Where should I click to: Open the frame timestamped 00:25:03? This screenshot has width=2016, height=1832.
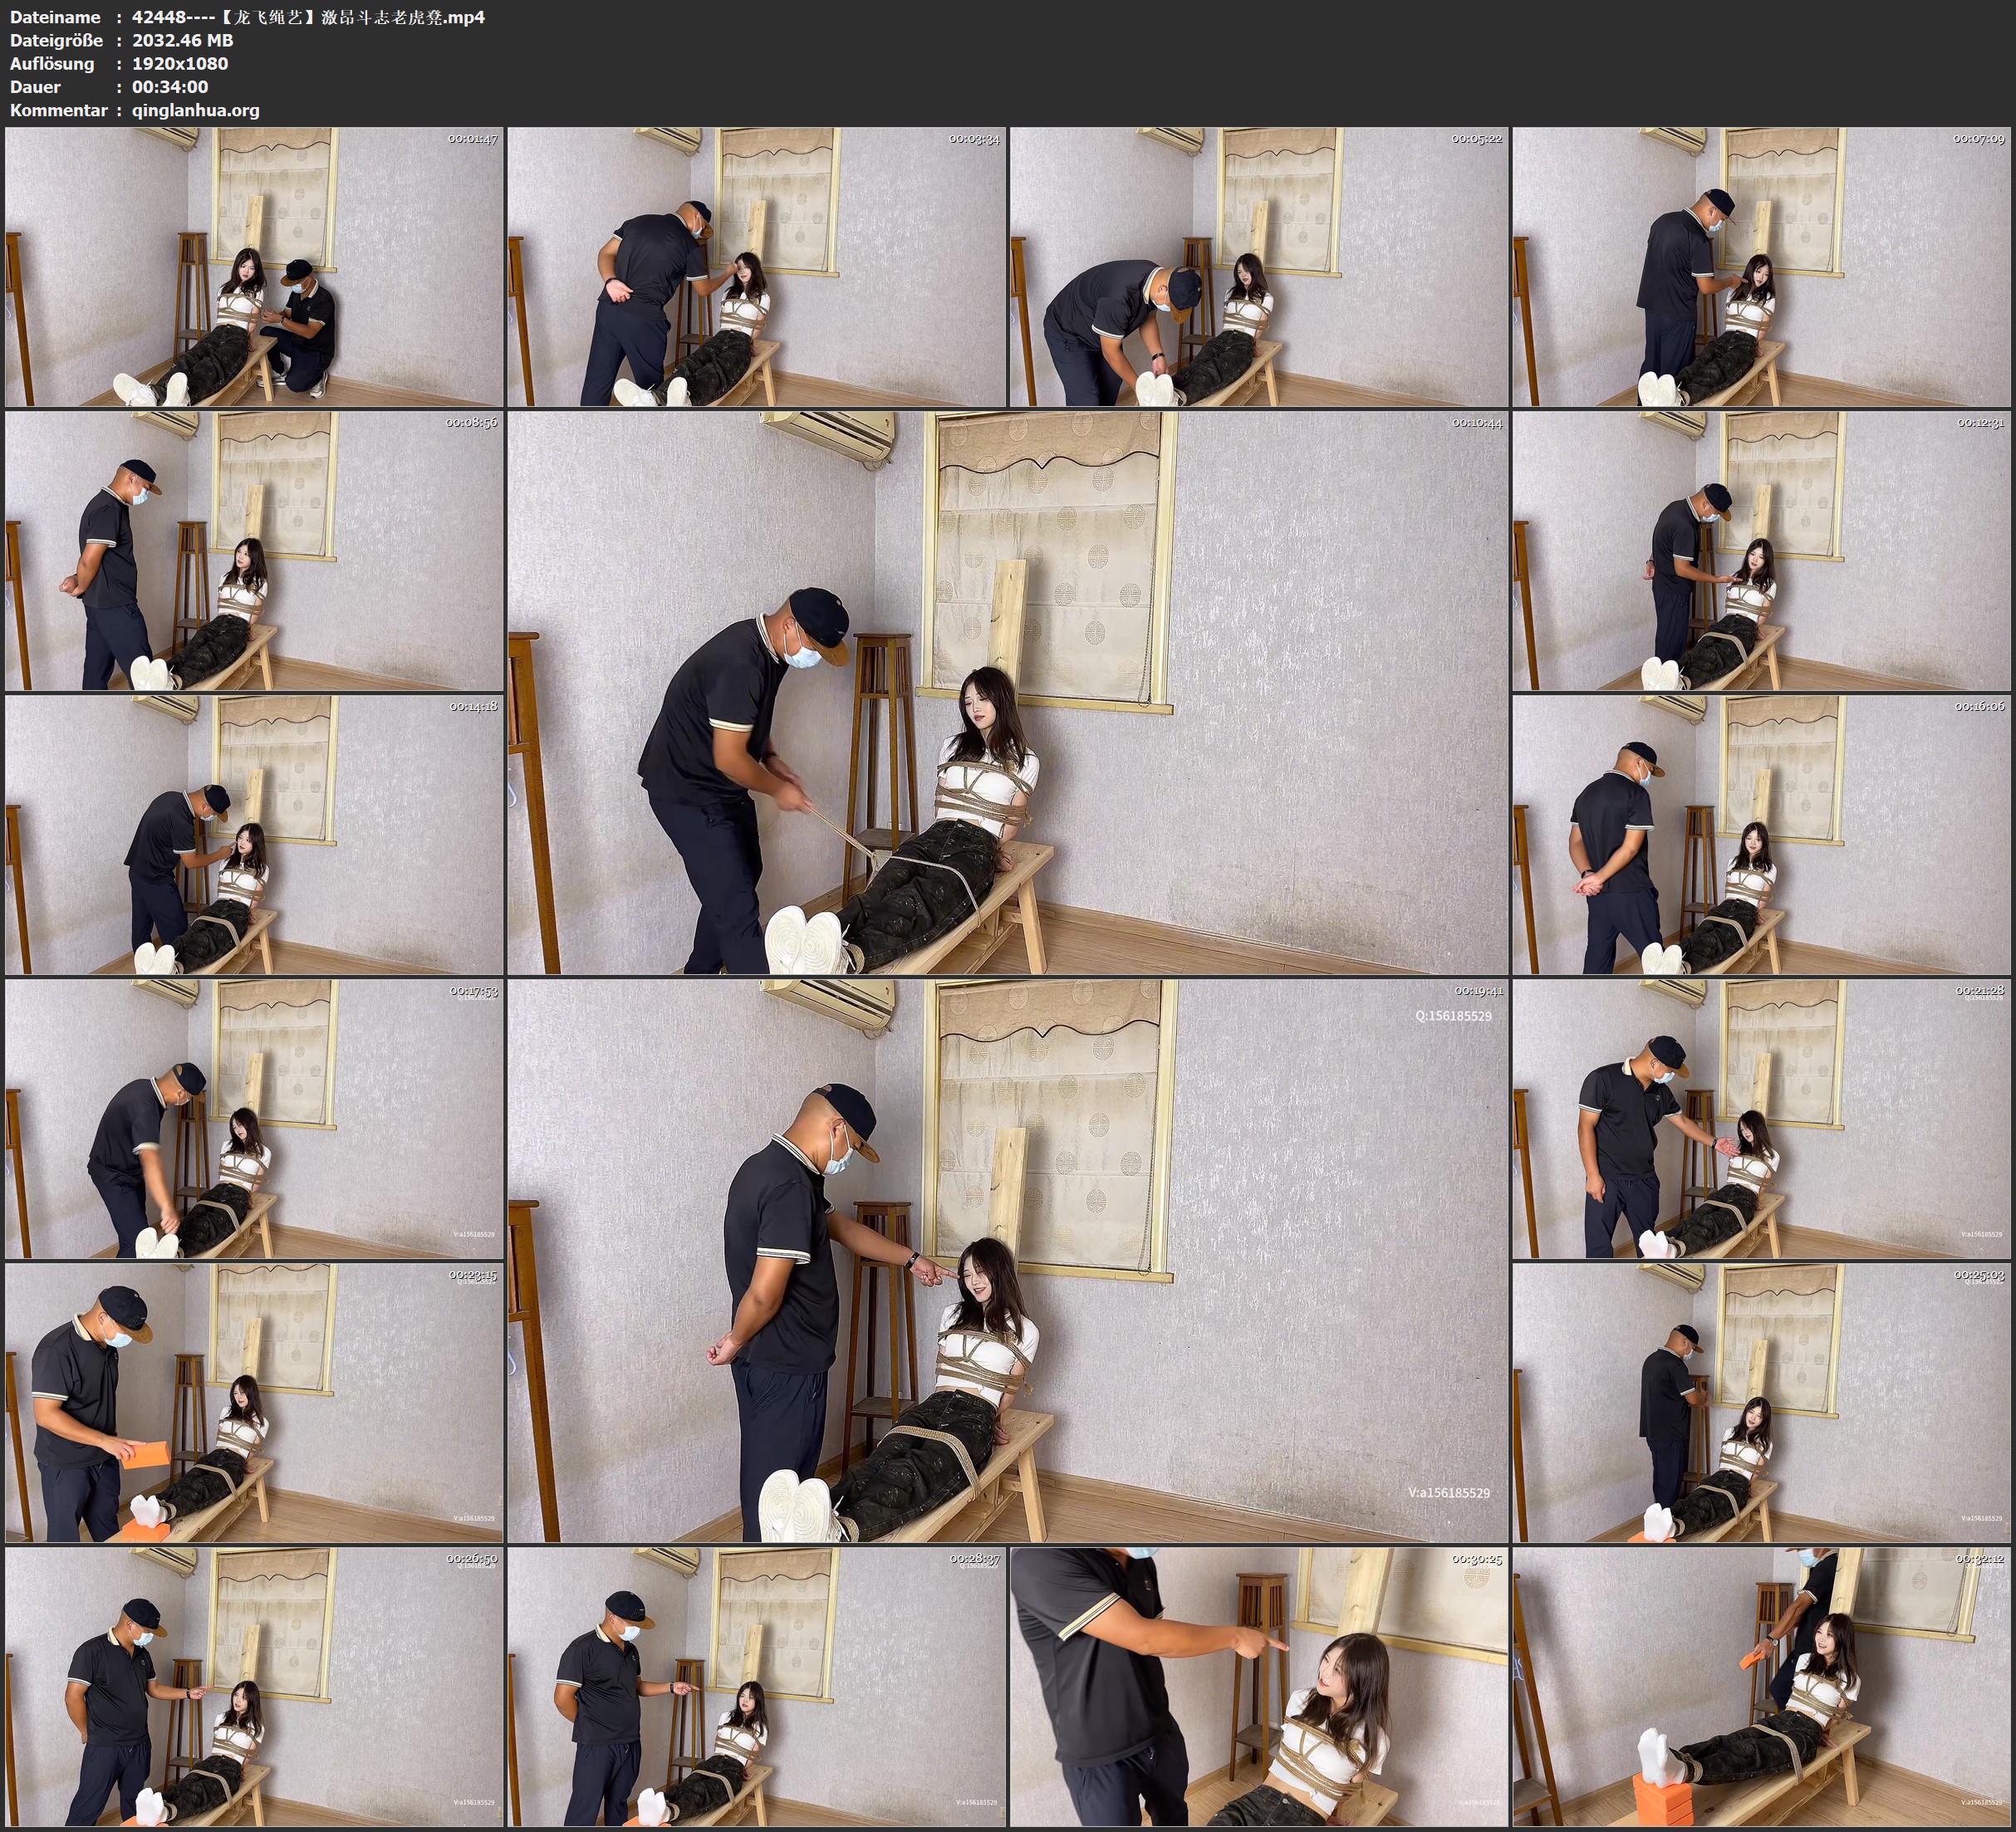(1761, 1402)
